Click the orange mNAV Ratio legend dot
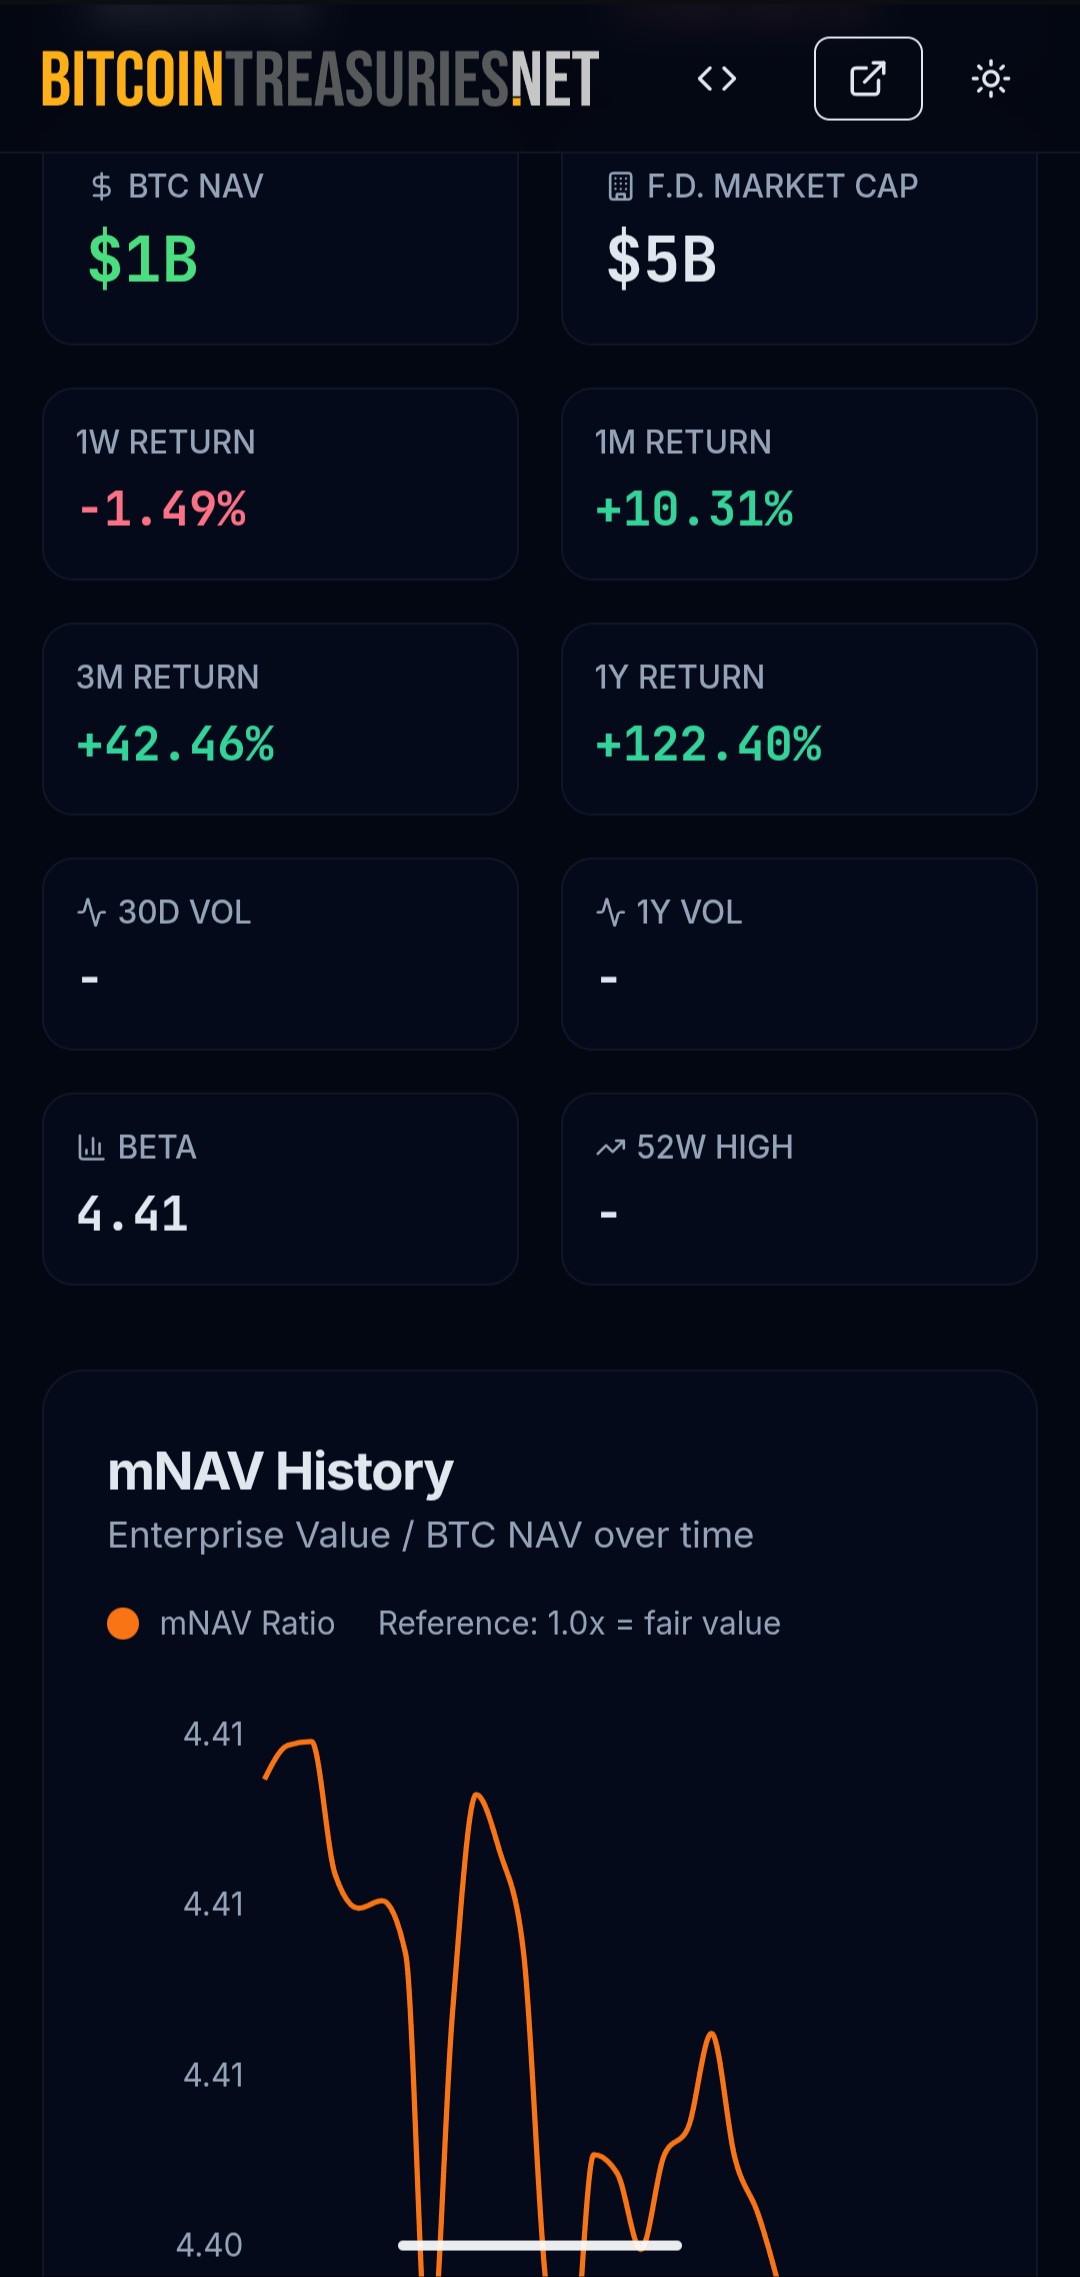 pyautogui.click(x=123, y=1623)
